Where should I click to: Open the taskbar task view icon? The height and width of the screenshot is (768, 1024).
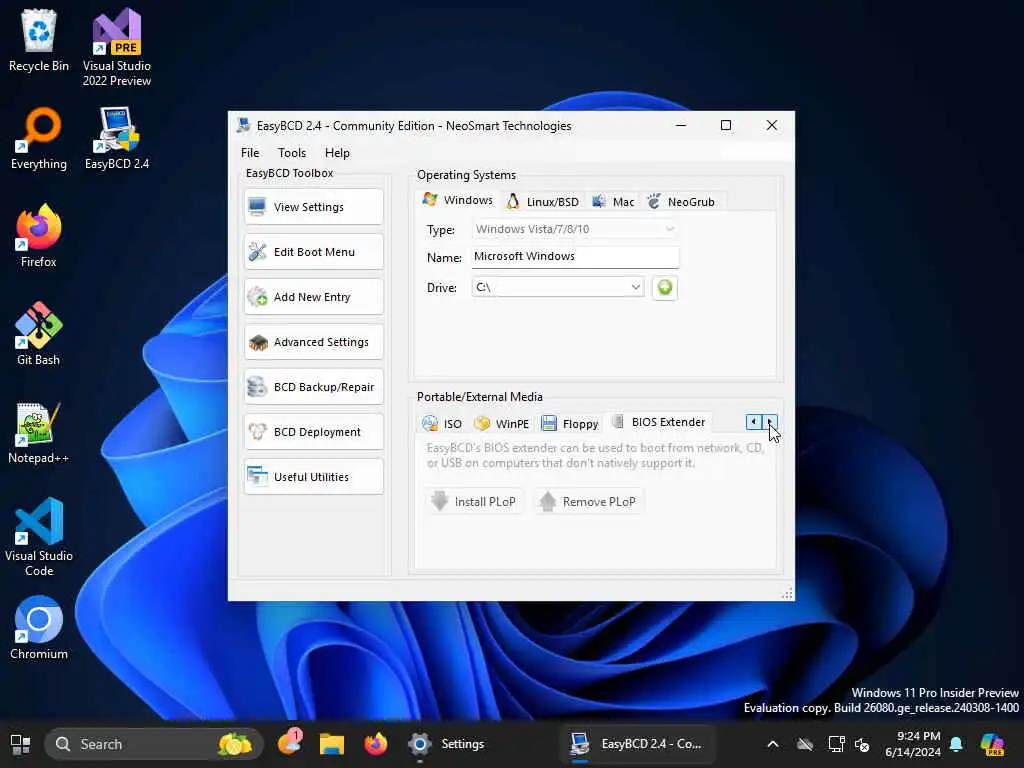click(x=20, y=744)
